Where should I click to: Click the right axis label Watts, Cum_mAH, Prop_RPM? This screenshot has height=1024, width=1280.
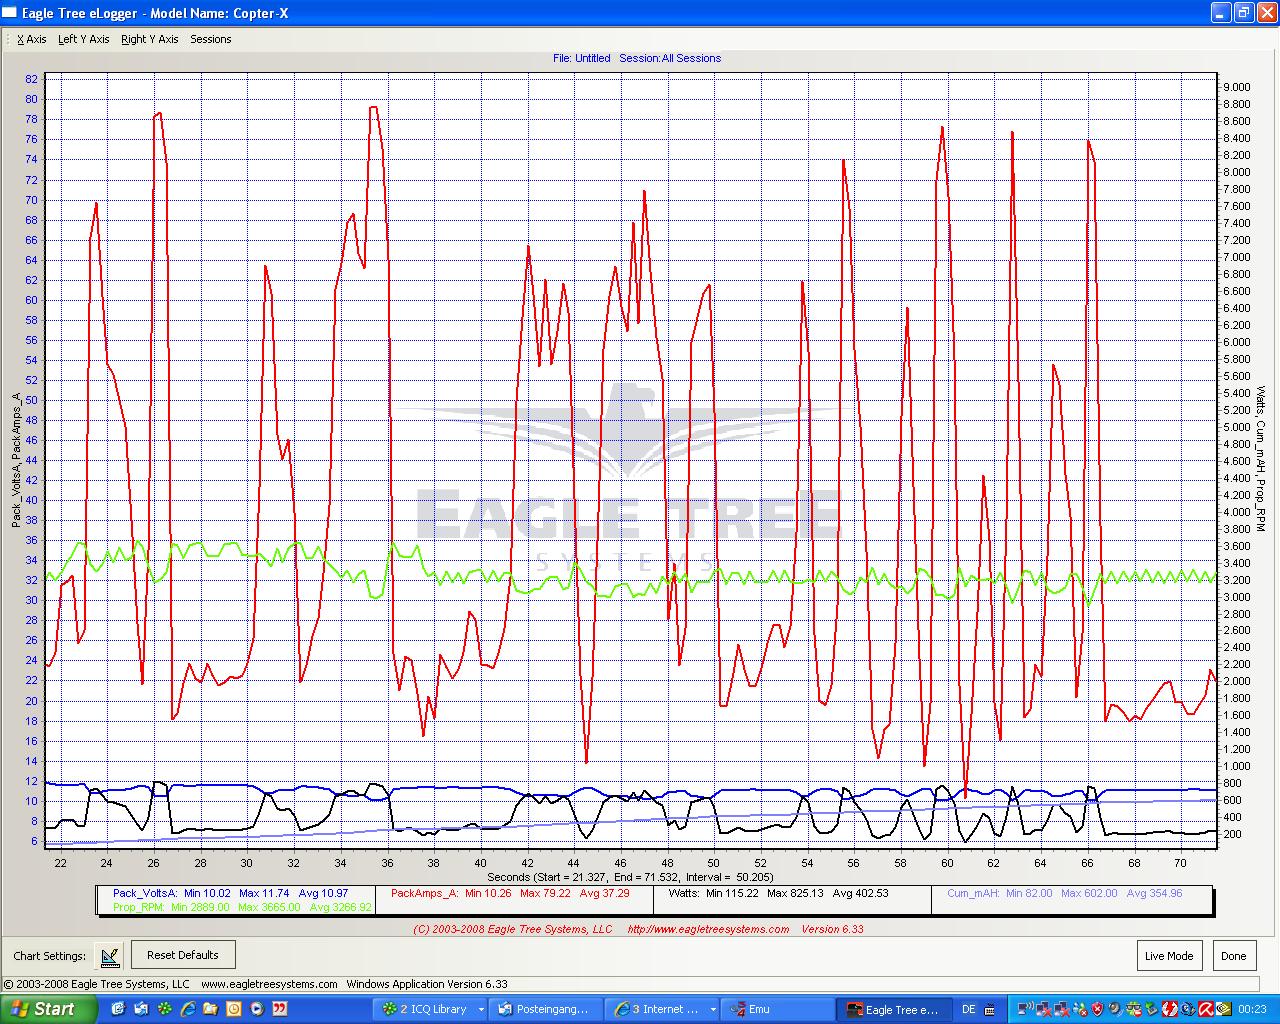[x=1261, y=458]
